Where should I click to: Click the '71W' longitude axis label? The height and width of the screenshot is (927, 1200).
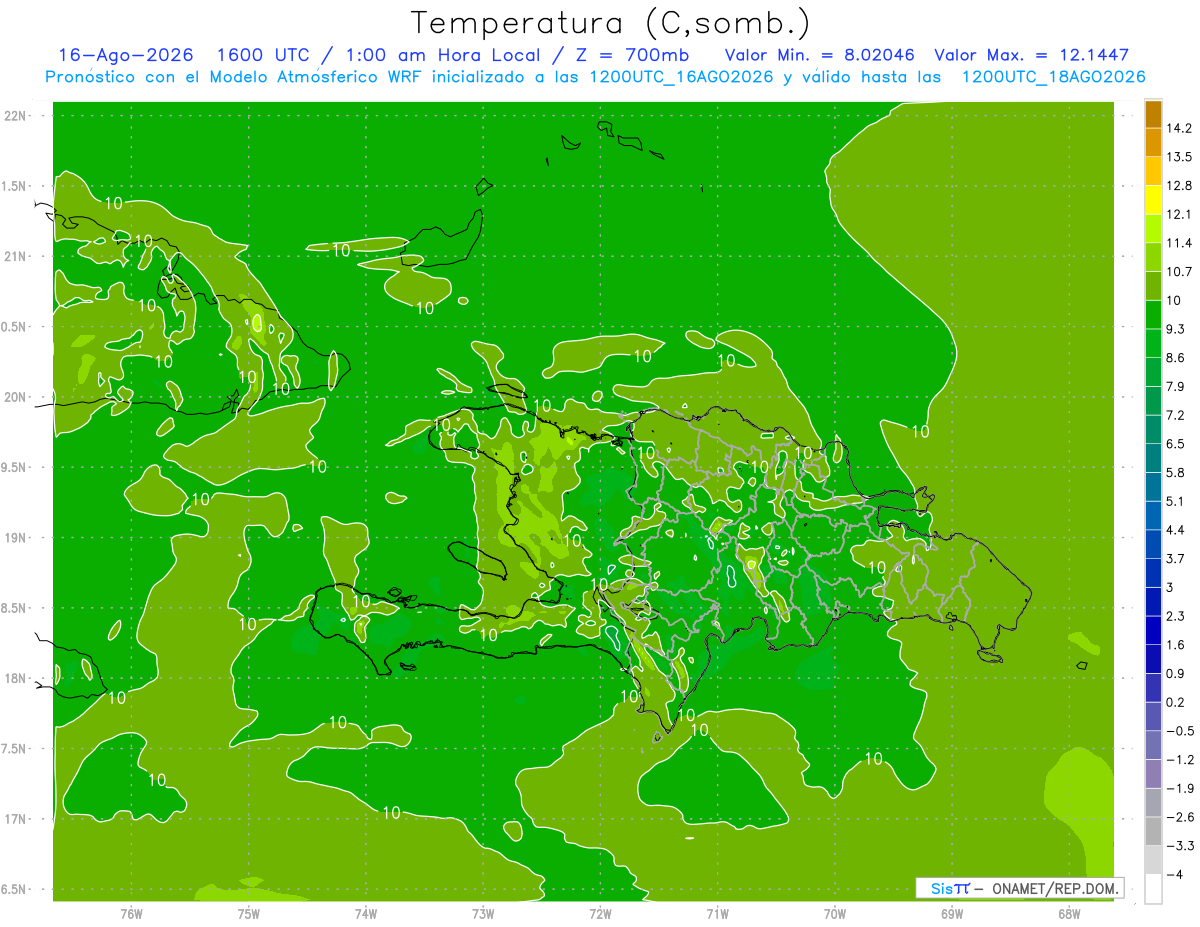point(717,914)
